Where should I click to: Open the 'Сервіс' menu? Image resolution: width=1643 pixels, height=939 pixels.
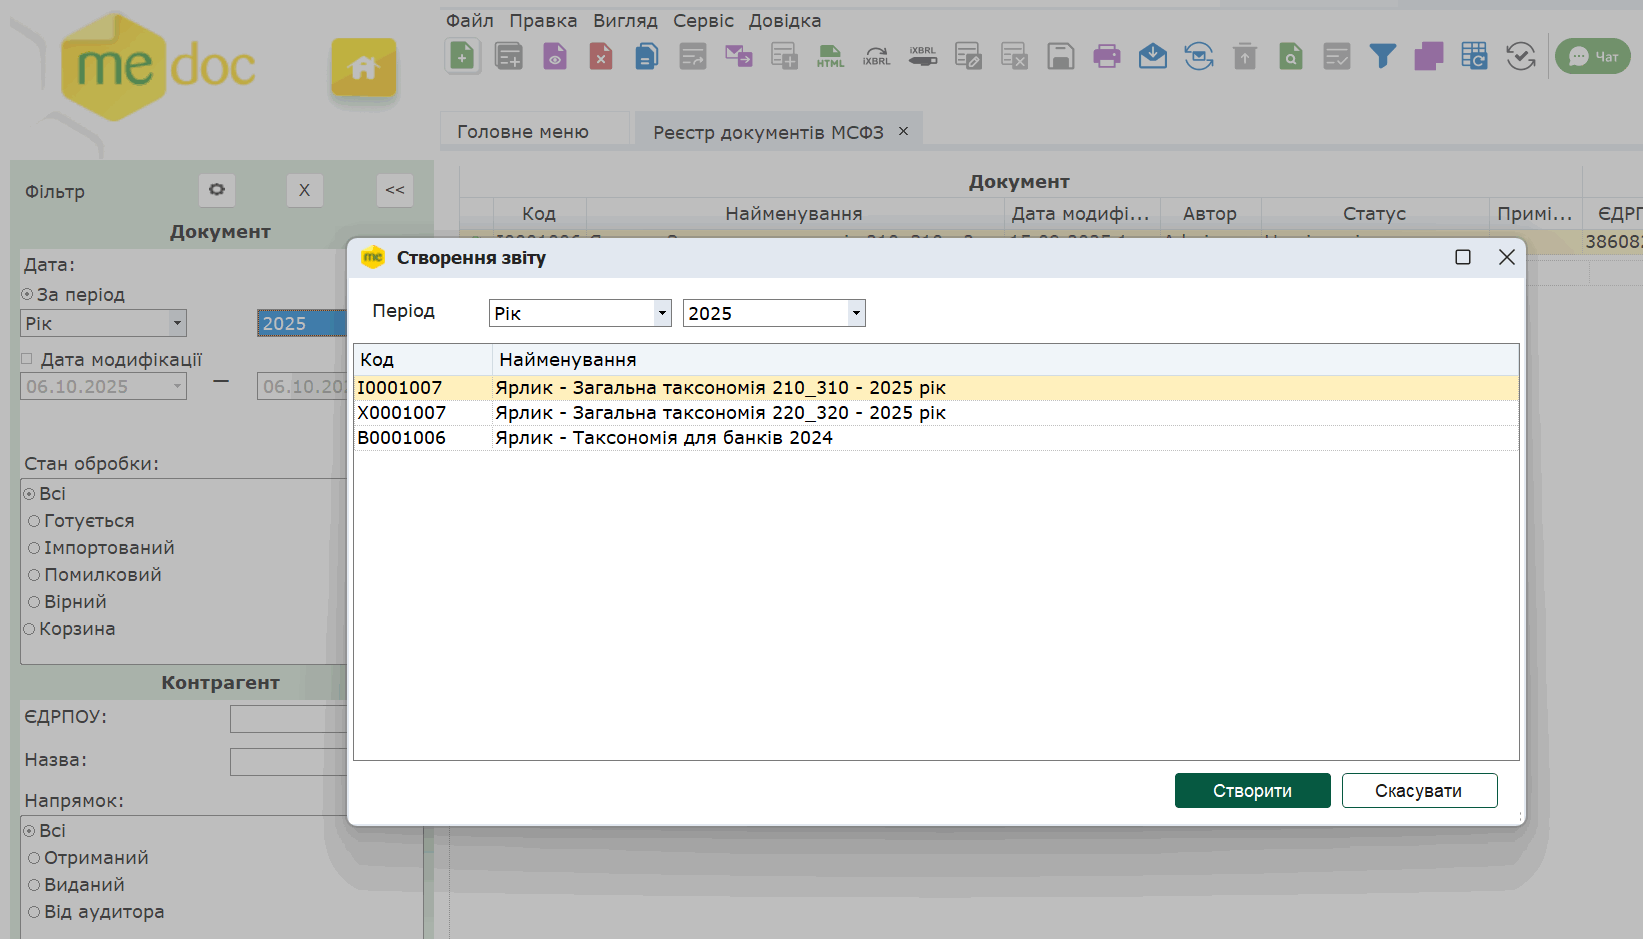703,21
